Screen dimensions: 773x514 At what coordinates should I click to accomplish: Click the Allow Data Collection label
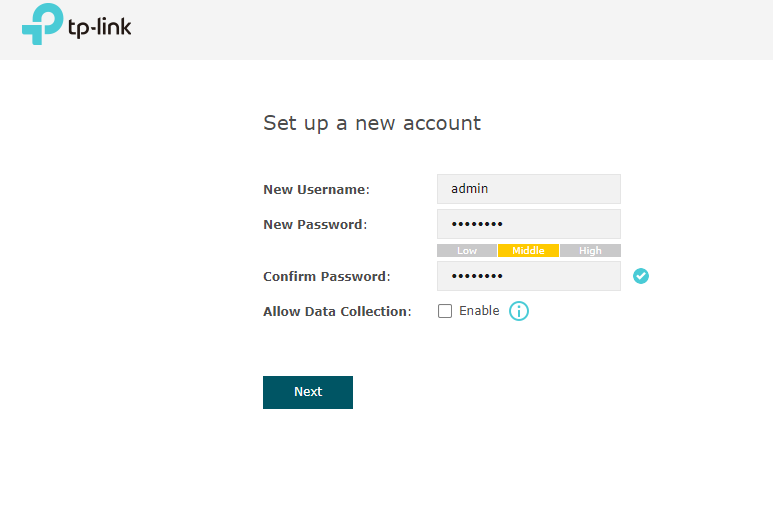(x=337, y=311)
